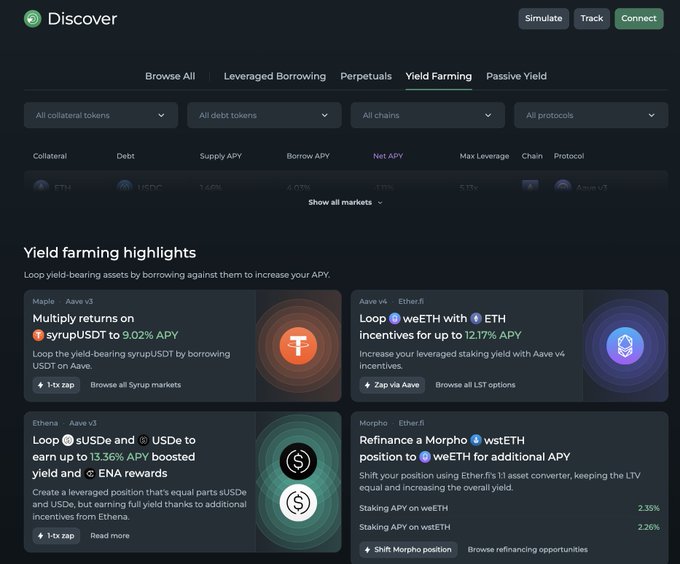Image resolution: width=680 pixels, height=564 pixels.
Task: Open Browse refinancing opportunities link
Action: (527, 550)
